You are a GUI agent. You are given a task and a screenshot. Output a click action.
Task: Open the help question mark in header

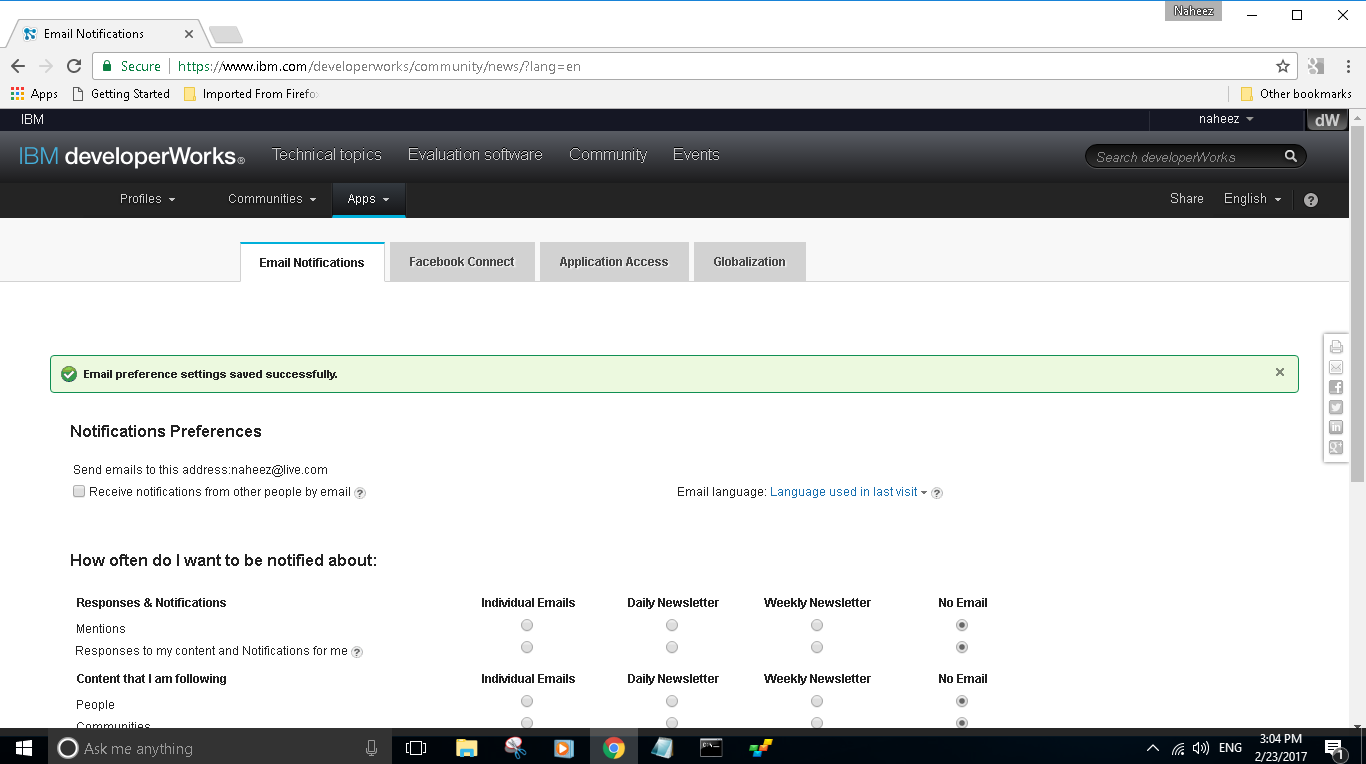1311,200
